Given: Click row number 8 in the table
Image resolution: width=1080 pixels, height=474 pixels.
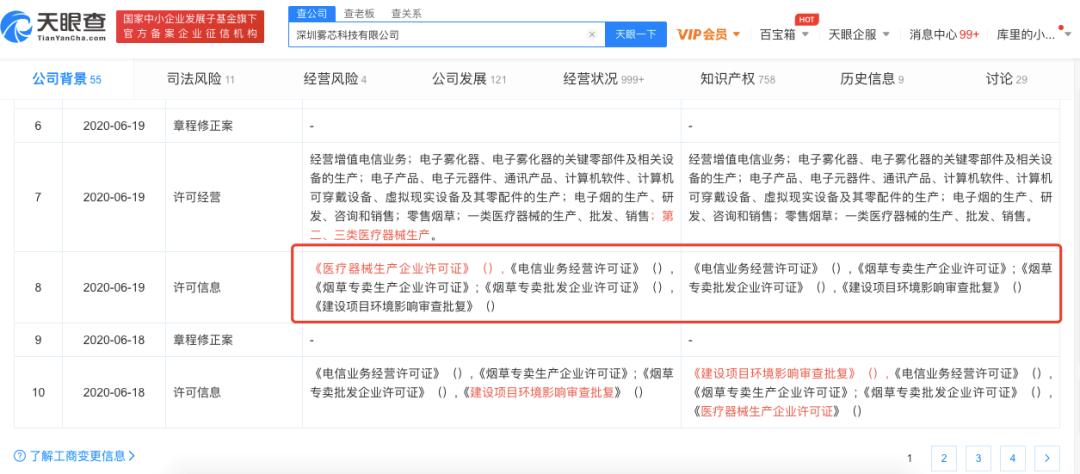Looking at the screenshot, I should click(38, 287).
